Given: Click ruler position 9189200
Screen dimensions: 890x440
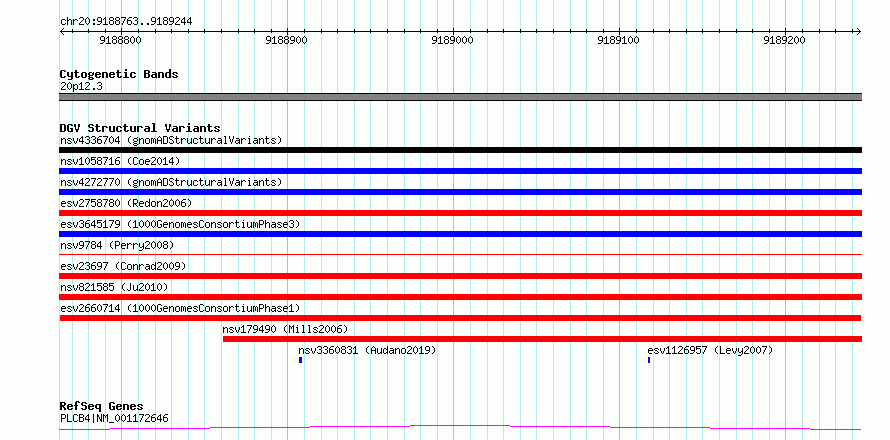Looking at the screenshot, I should pyautogui.click(x=785, y=40).
